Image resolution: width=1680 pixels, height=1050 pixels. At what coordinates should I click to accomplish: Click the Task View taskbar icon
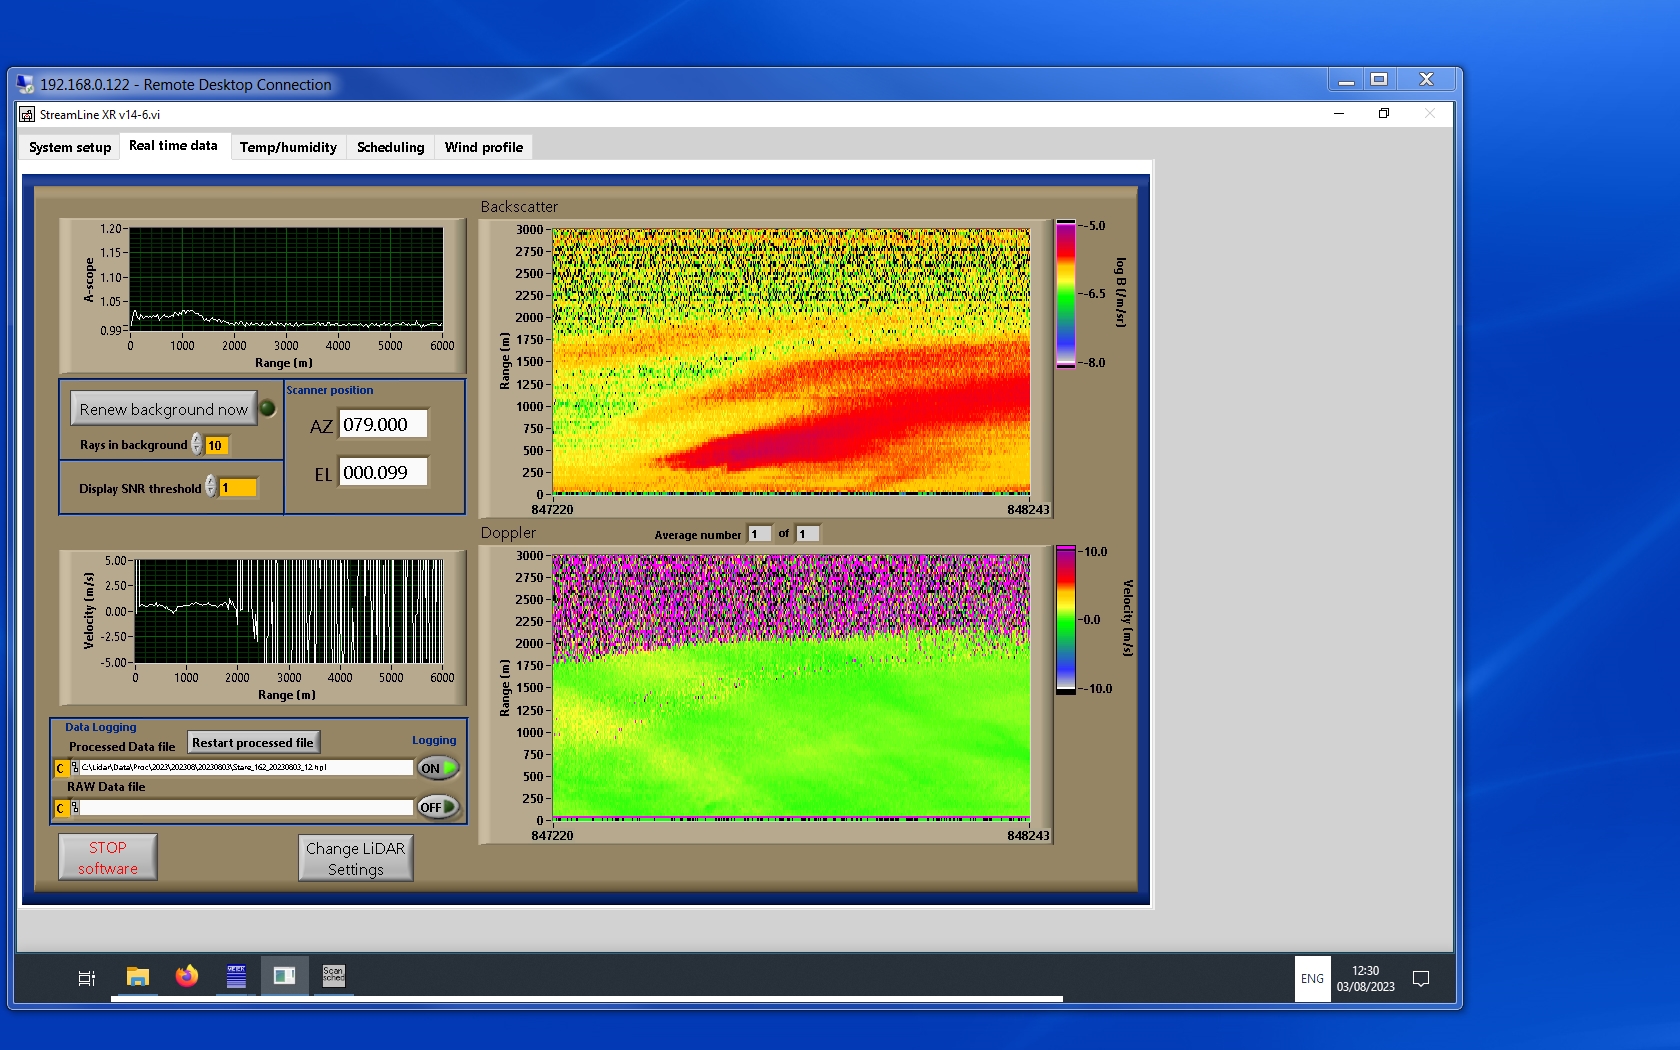click(87, 978)
